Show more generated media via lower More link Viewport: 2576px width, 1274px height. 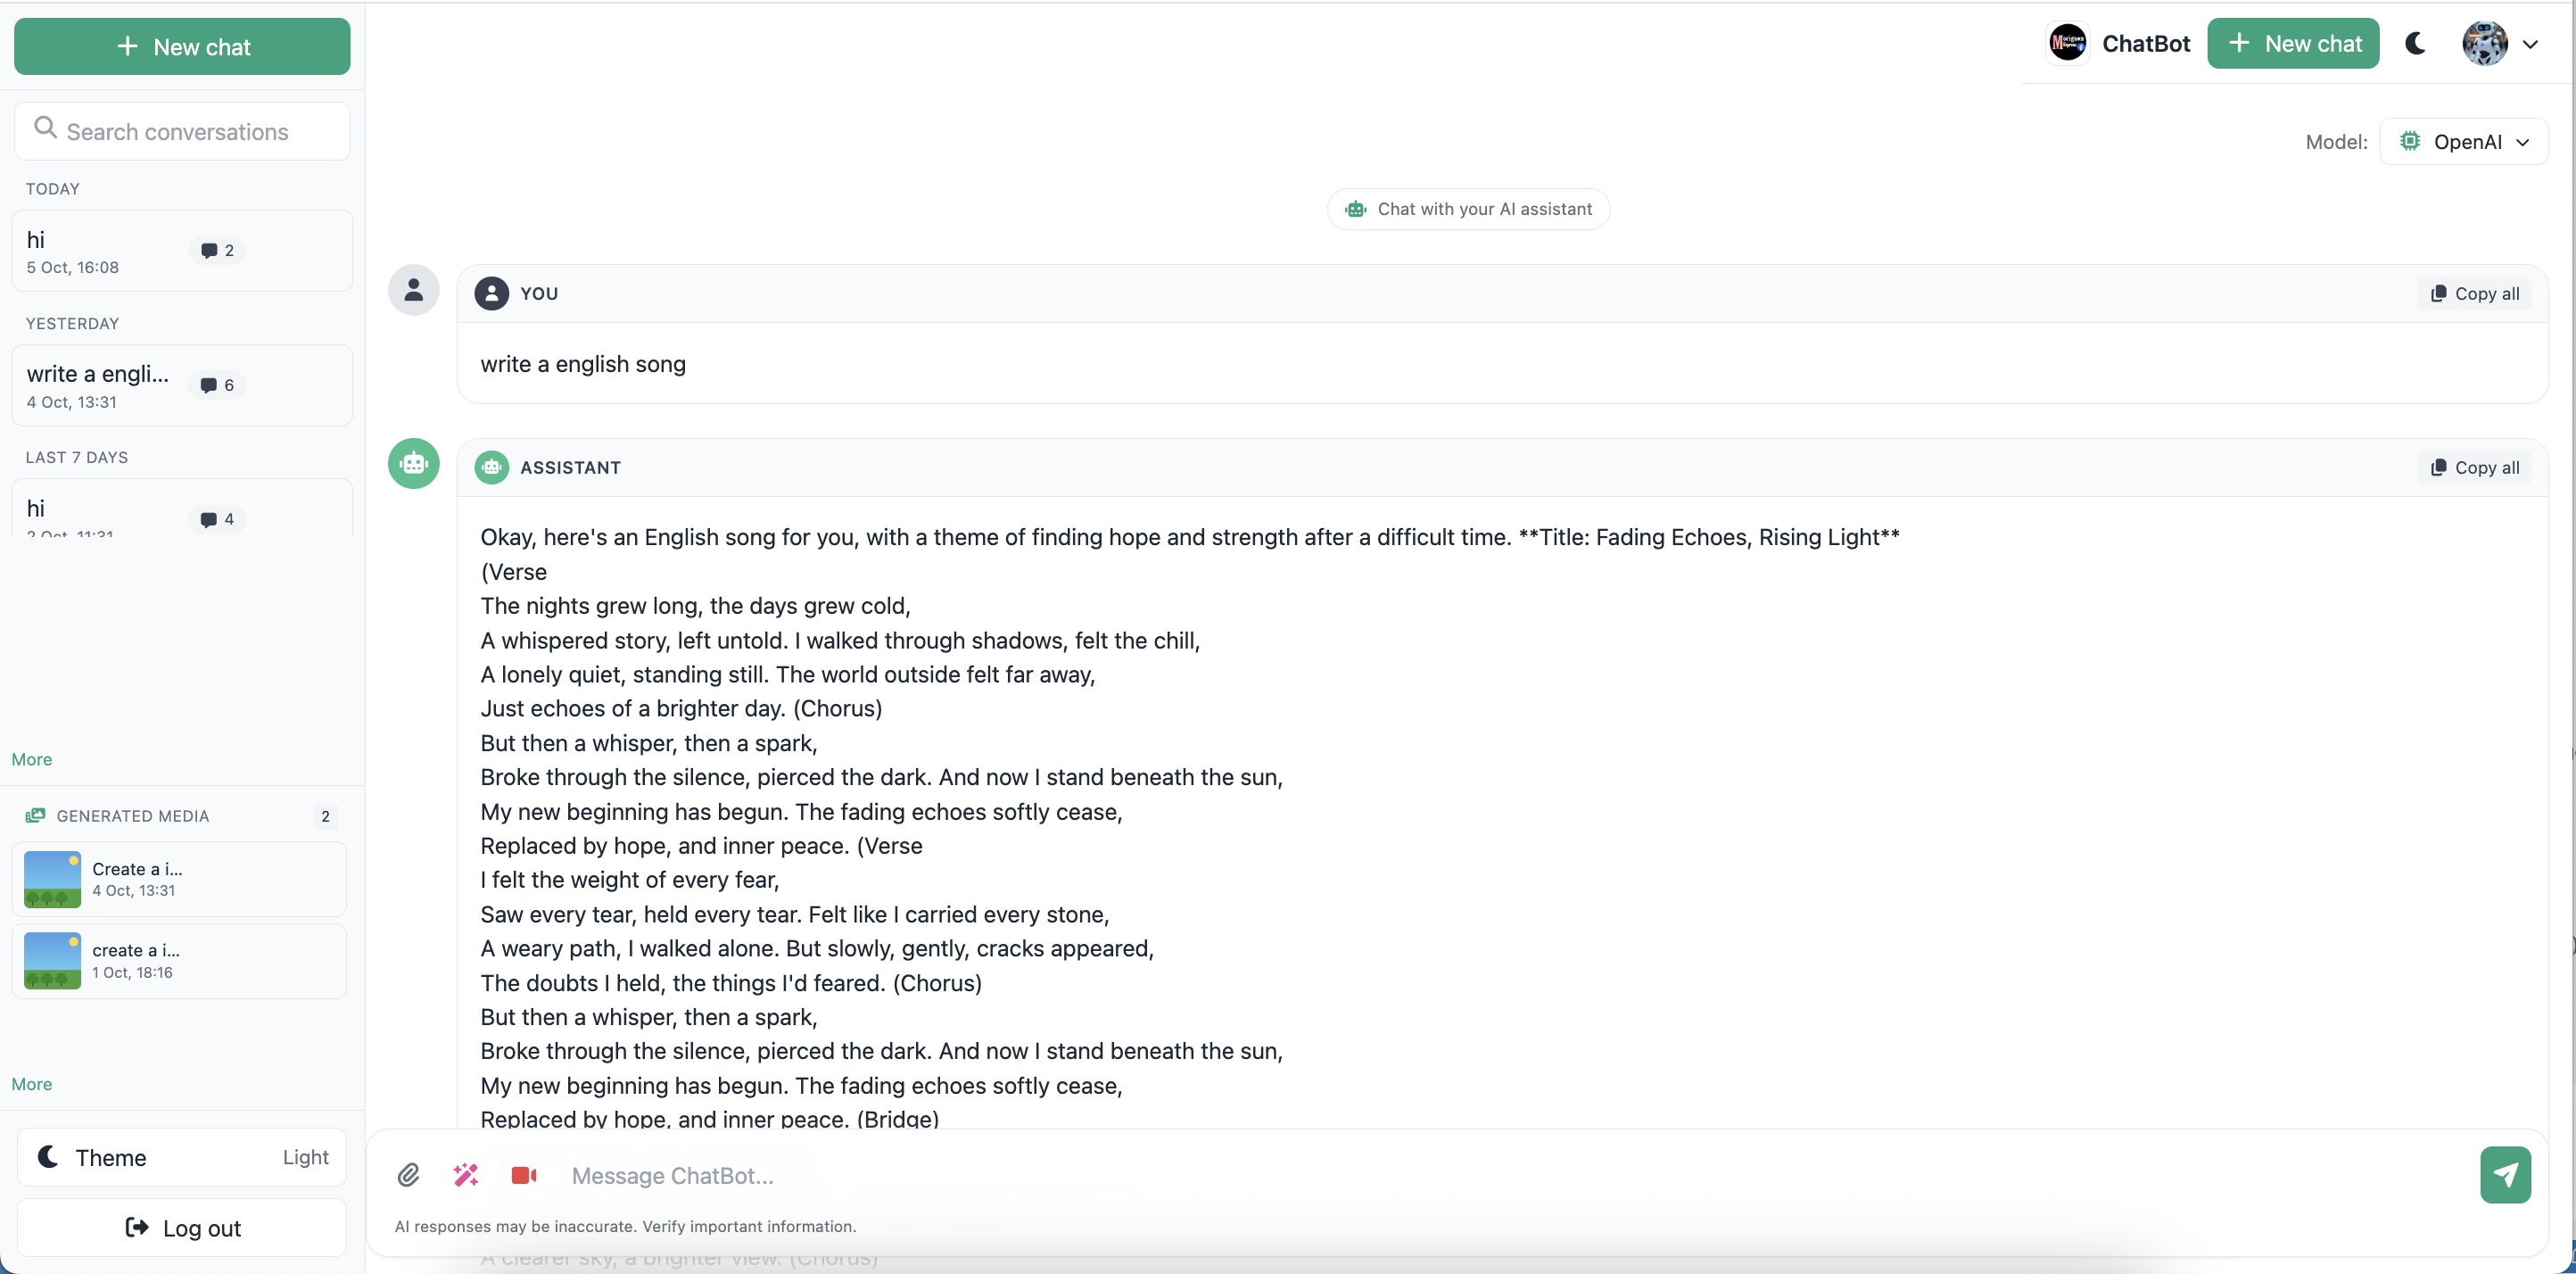pos(32,1084)
